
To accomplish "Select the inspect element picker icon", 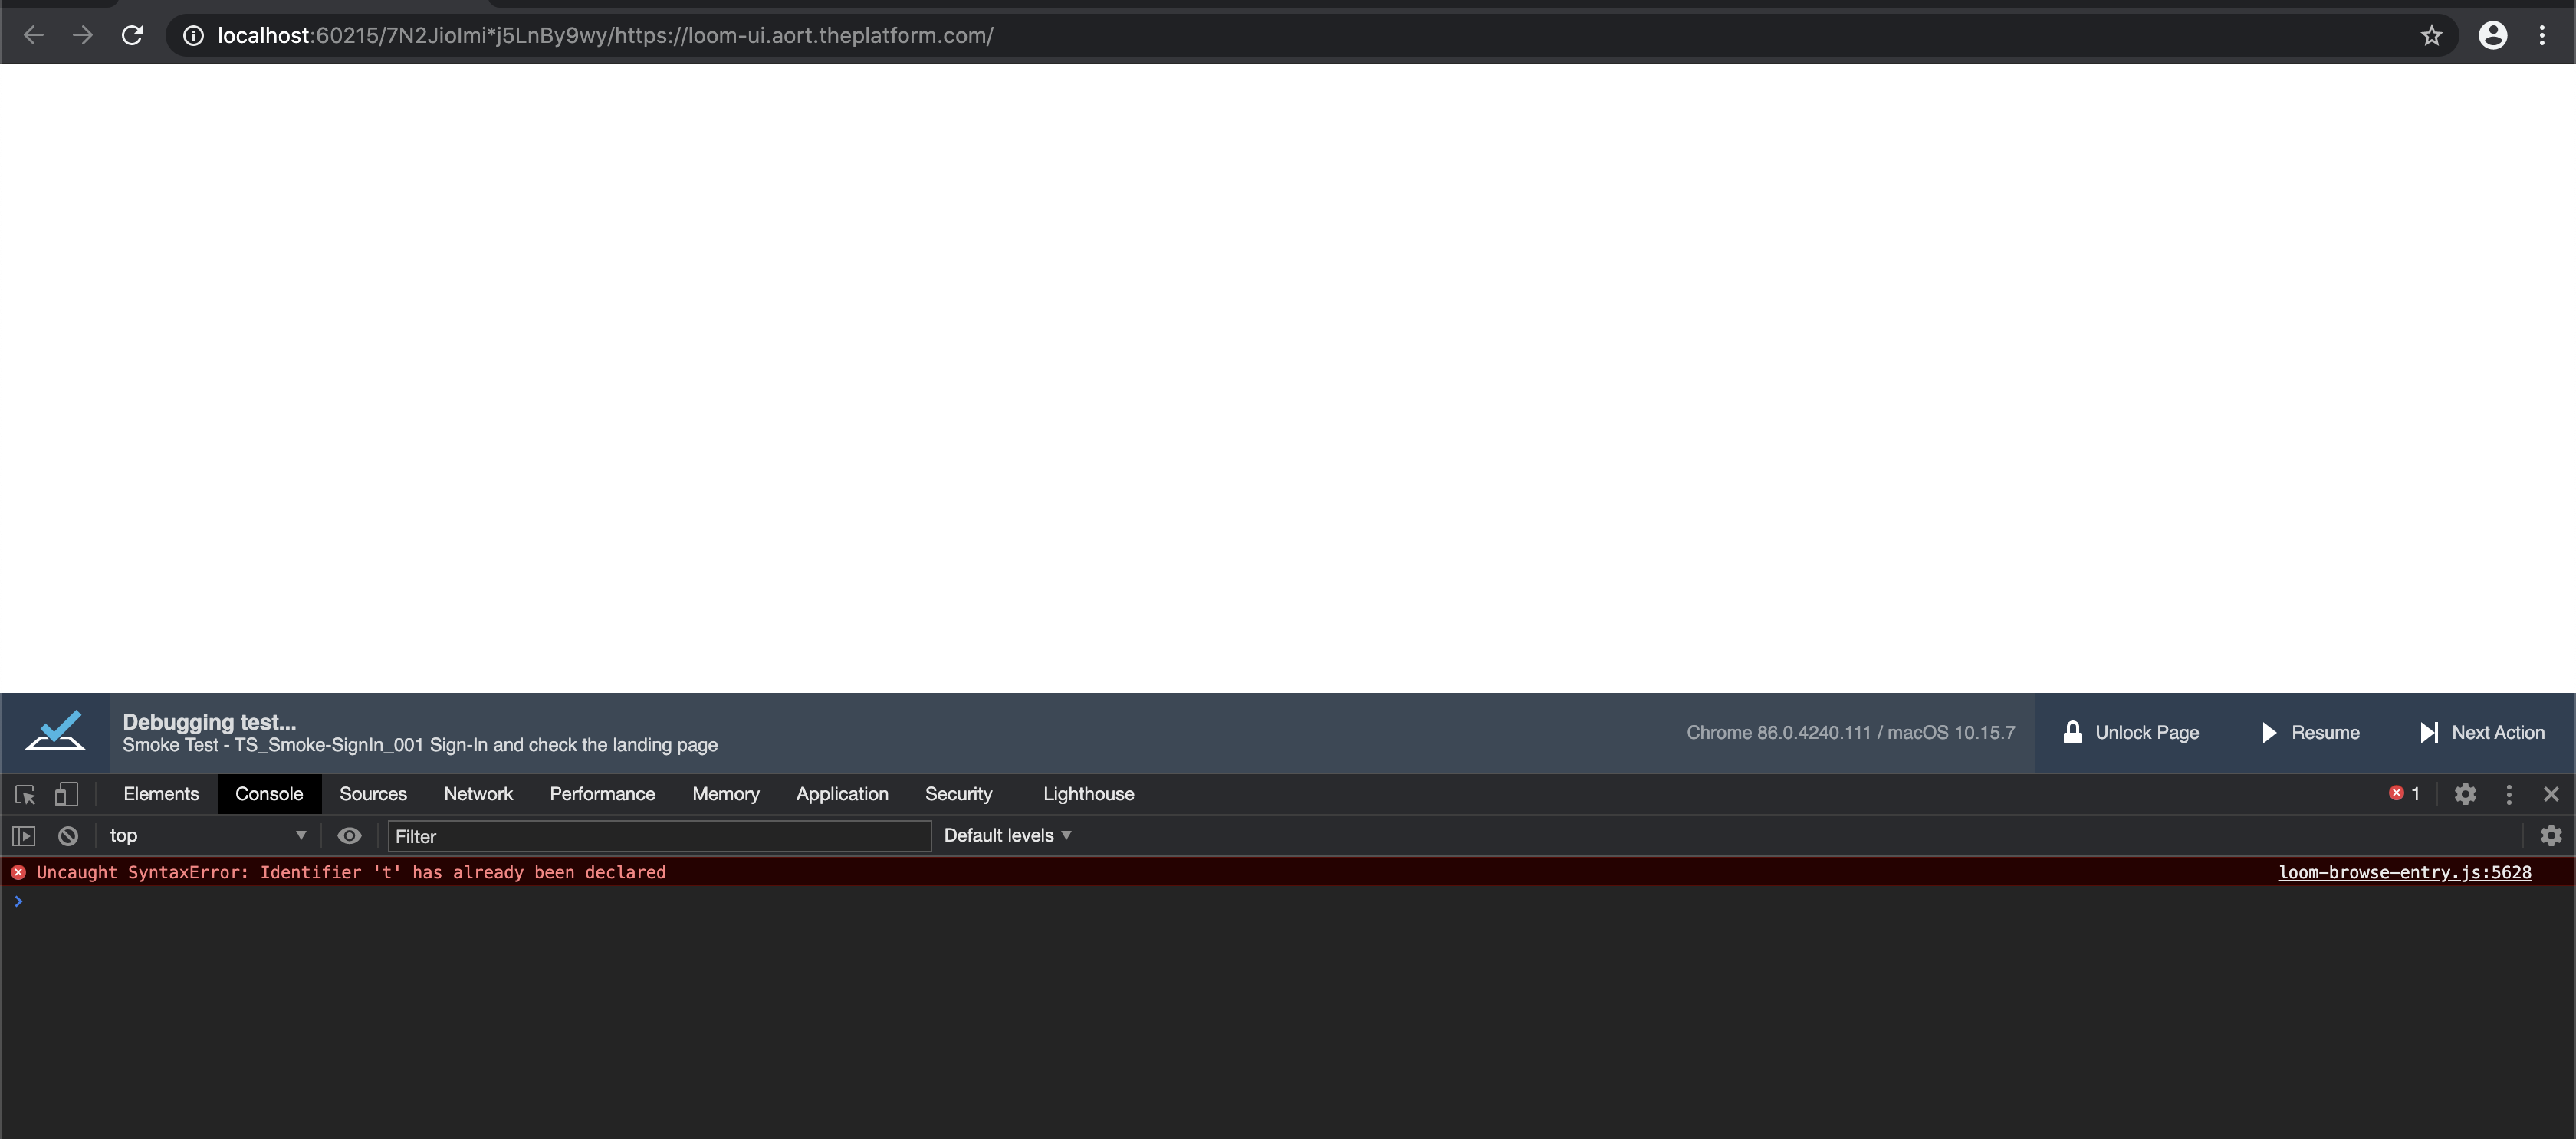I will [25, 794].
